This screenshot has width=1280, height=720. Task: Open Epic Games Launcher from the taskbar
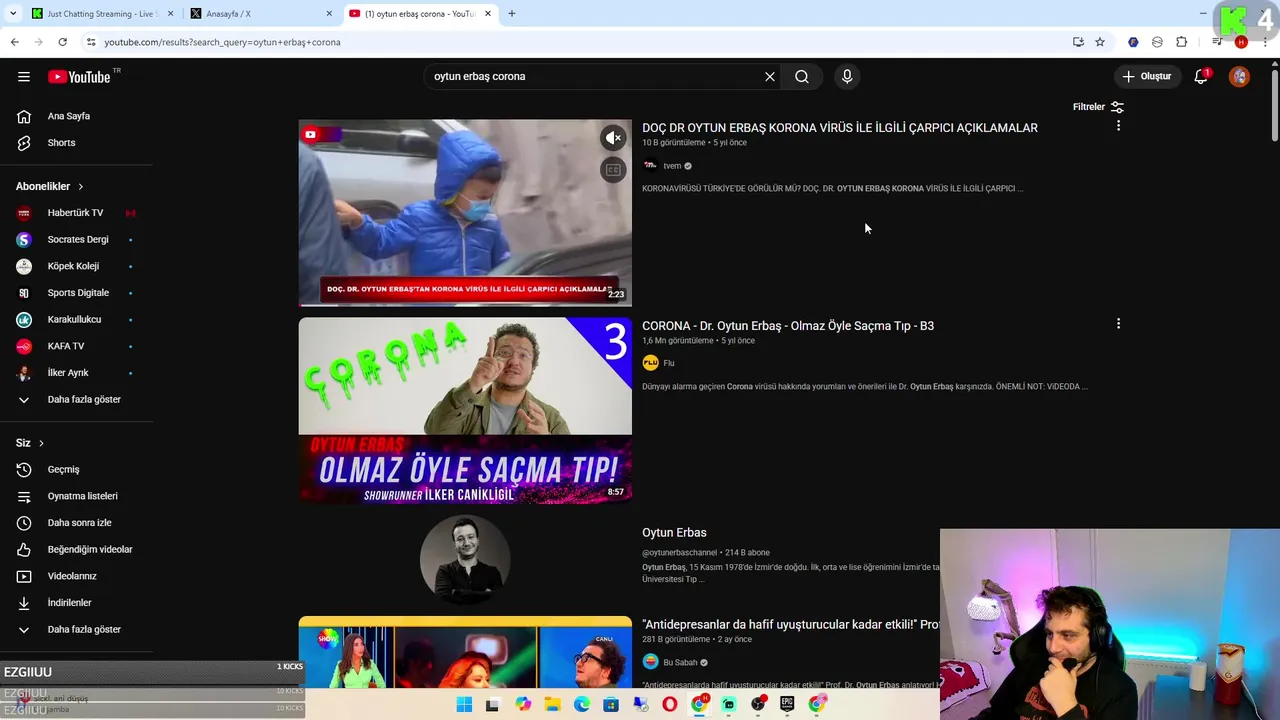(x=787, y=705)
